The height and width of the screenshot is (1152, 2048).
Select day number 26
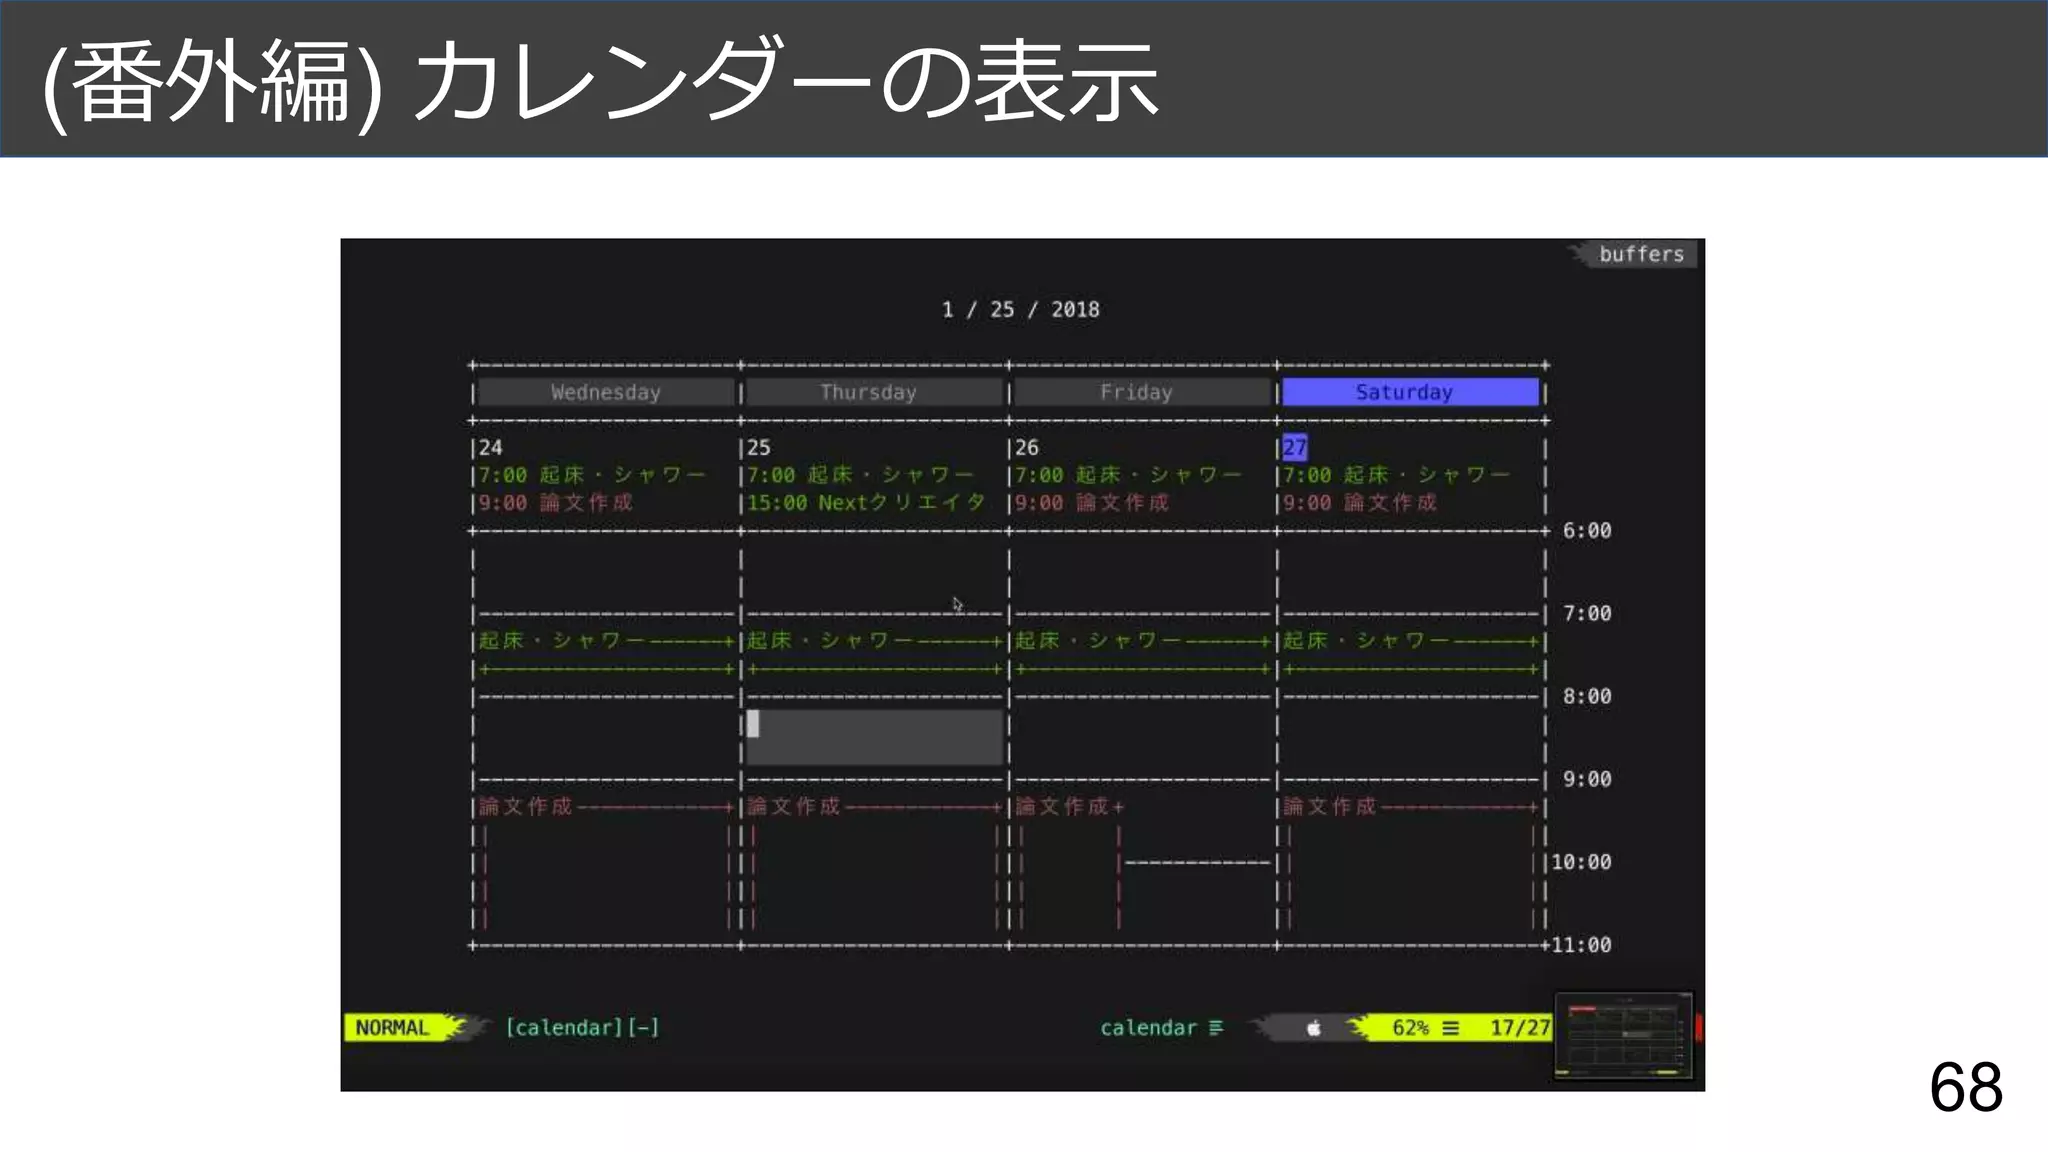(x=1027, y=447)
